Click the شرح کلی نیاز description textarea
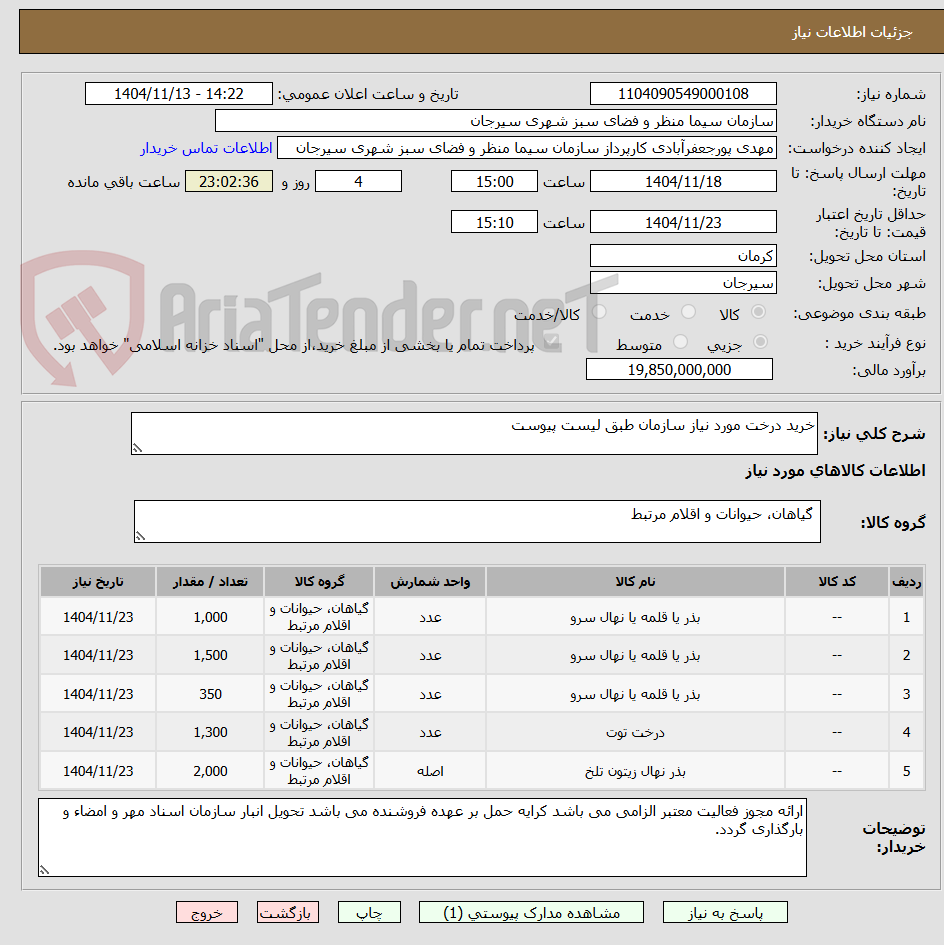The image size is (944, 945). (x=474, y=433)
